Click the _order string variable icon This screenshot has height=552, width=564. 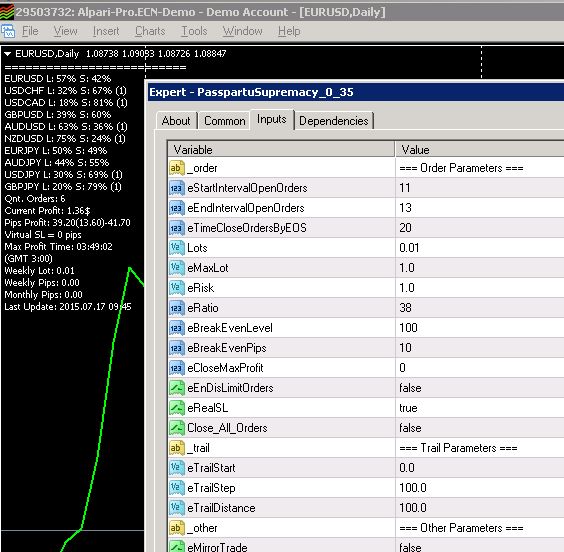click(177, 168)
